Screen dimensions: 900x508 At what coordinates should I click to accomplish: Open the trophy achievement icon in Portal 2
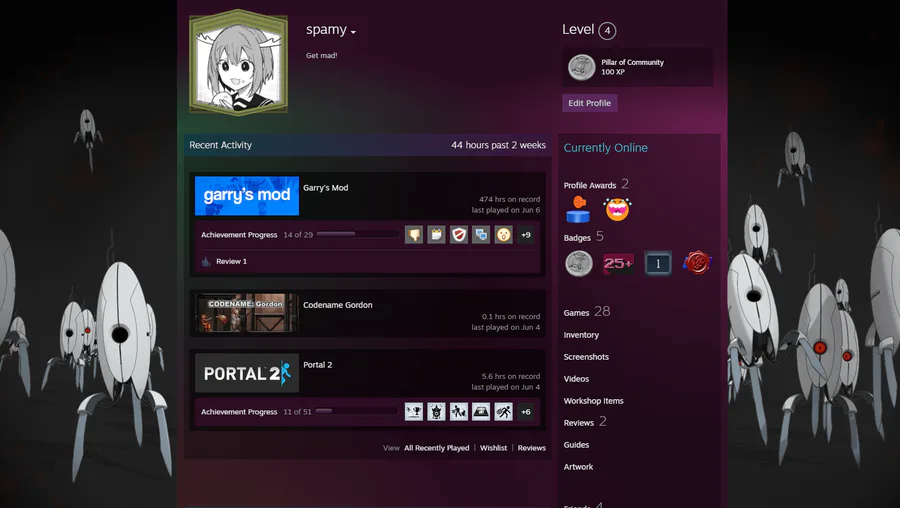(x=414, y=412)
